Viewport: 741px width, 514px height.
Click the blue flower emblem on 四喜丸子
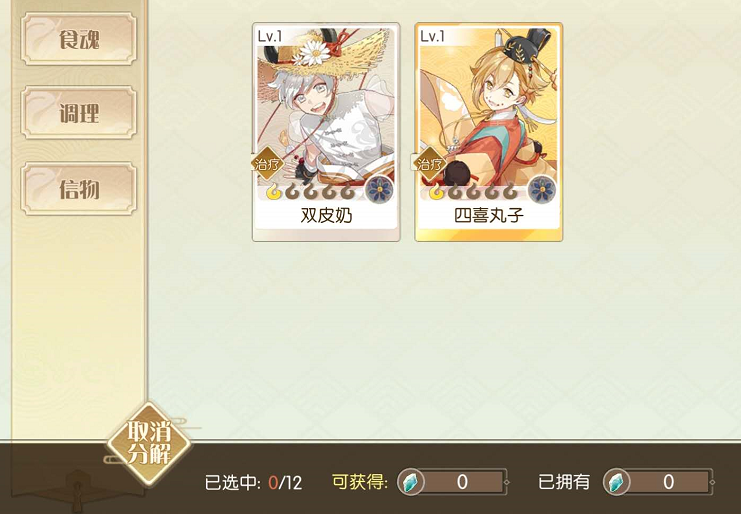(542, 190)
